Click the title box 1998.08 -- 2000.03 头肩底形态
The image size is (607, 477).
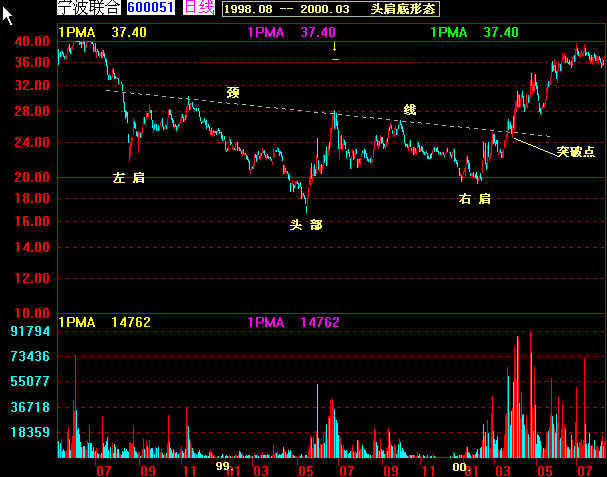pos(331,9)
